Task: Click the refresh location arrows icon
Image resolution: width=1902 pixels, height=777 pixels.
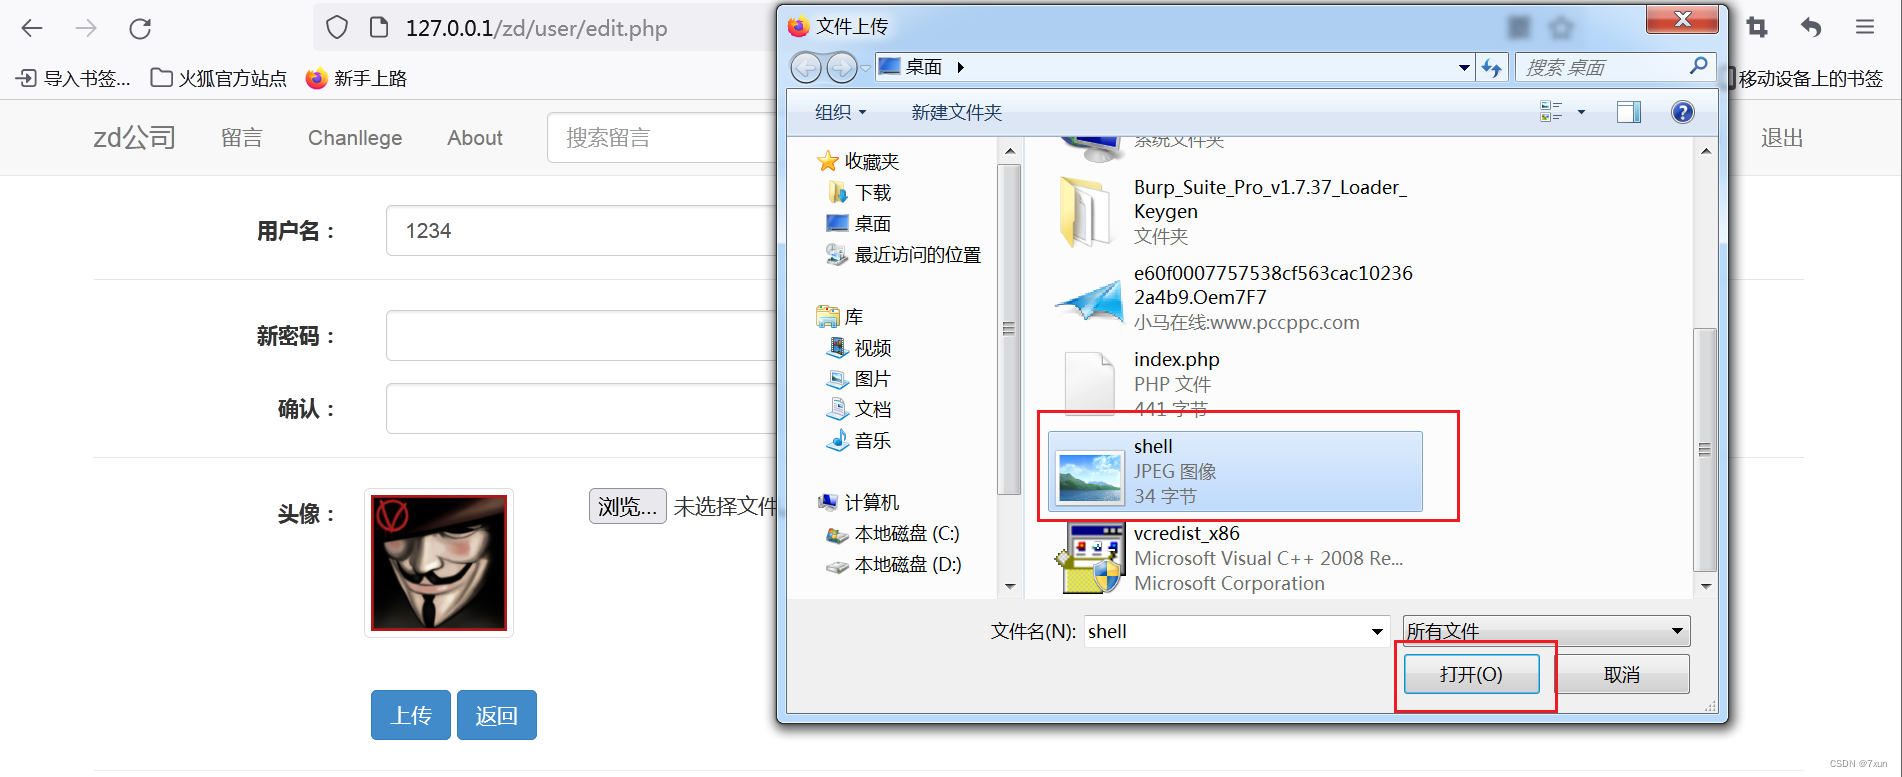Action: click(1492, 67)
